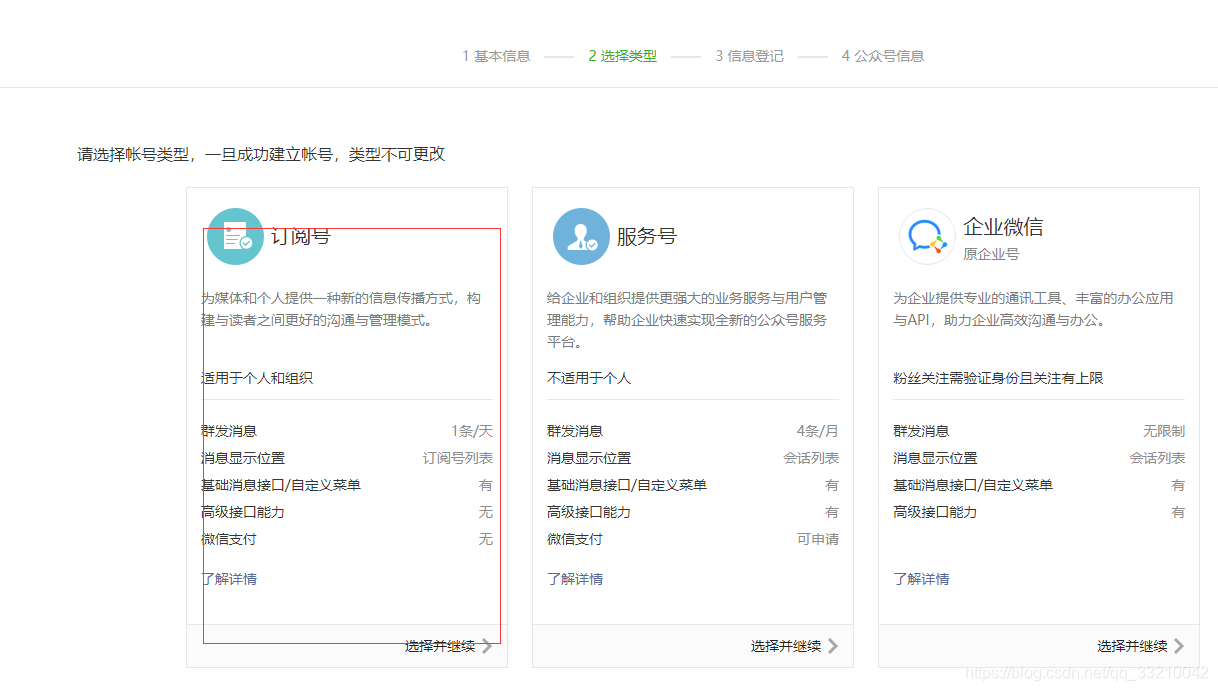Viewport: 1218px width, 691px height.
Task: Click 微信支付 label in 订阅号 card
Action: pyautogui.click(x=229, y=539)
